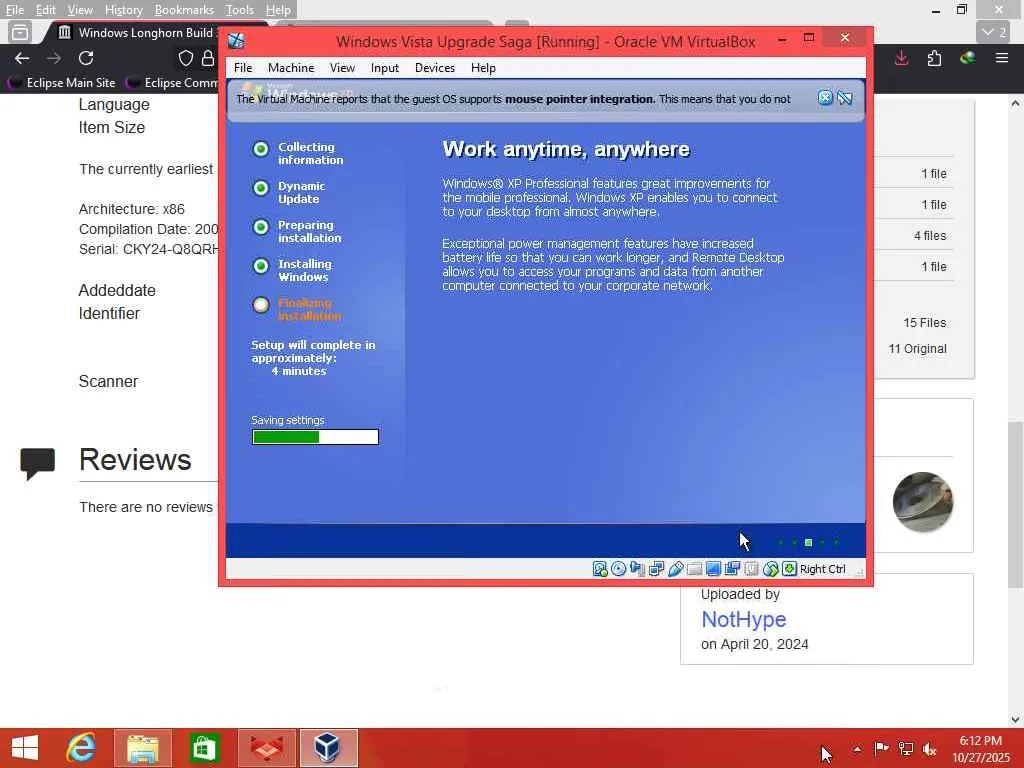
Task: Expand the list-all-tabs dropdown in browser
Action: (x=993, y=31)
